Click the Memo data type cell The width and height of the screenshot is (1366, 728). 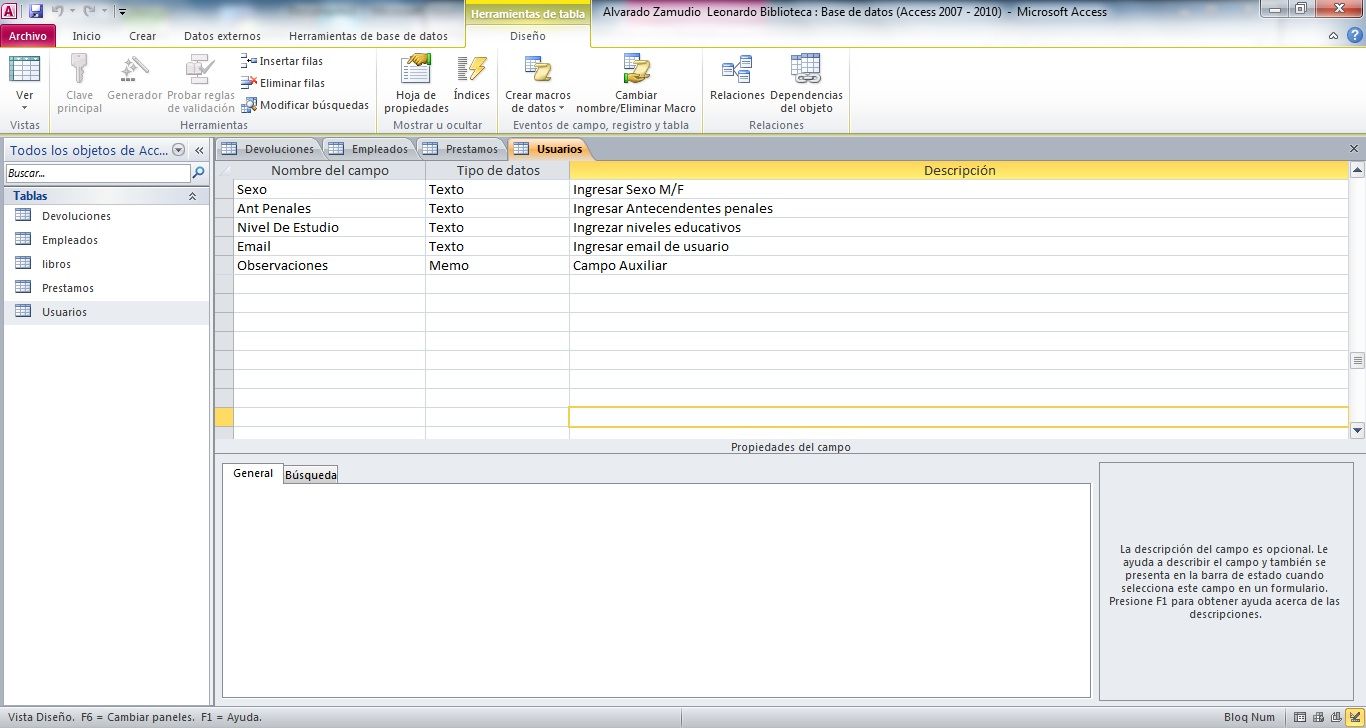pos(497,266)
